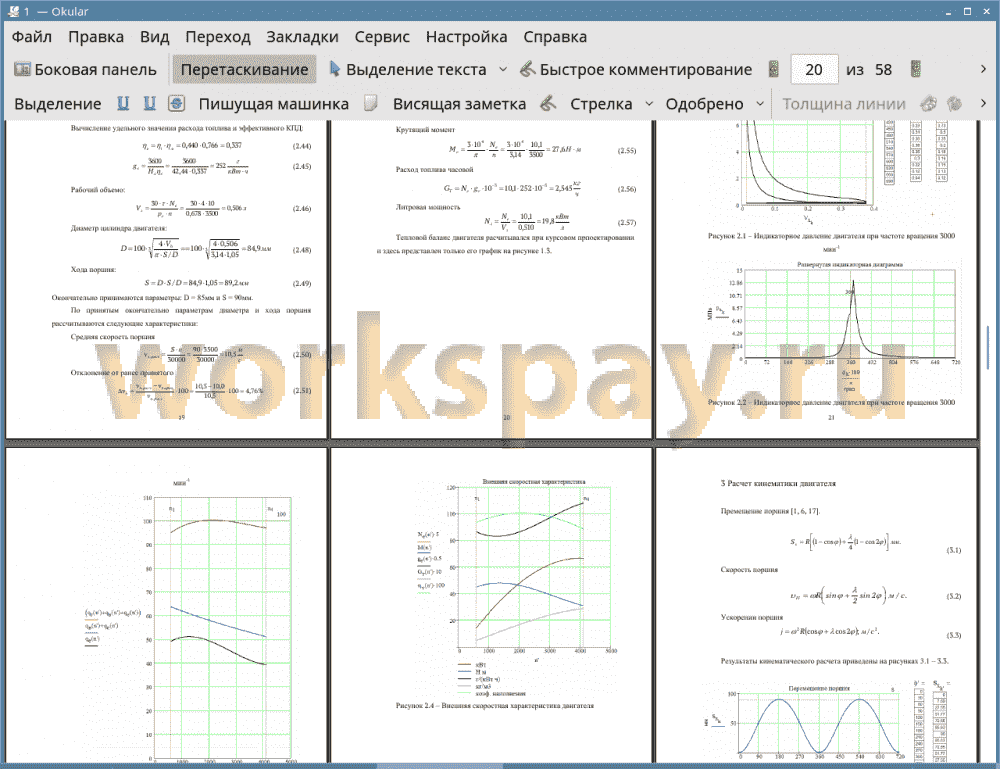The width and height of the screenshot is (1000, 769).
Task: Click page 19 with formulas 2.44–2.51
Action: pyautogui.click(x=166, y=279)
